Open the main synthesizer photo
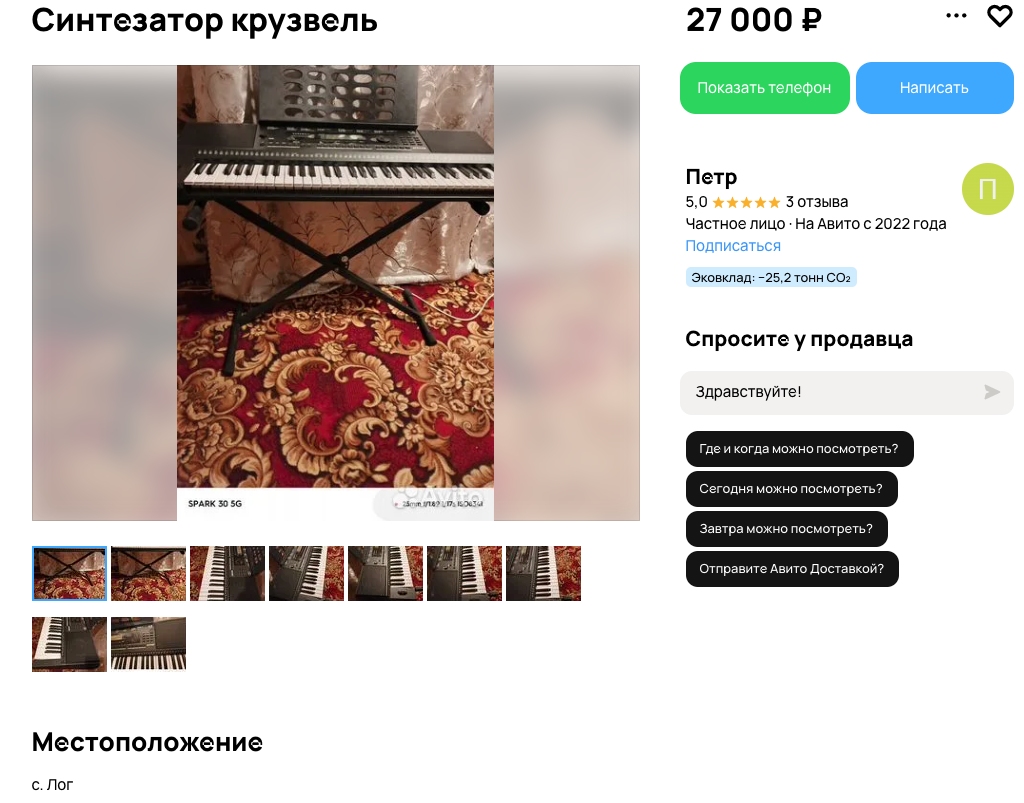Screen dimensions: 1024x803 (x=336, y=292)
